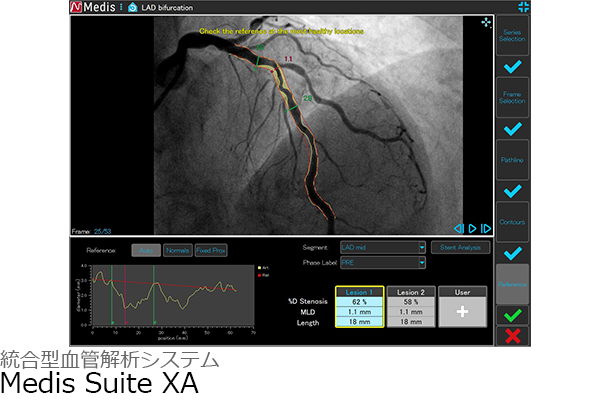Click the red Ref. legend swatch

tap(259, 275)
